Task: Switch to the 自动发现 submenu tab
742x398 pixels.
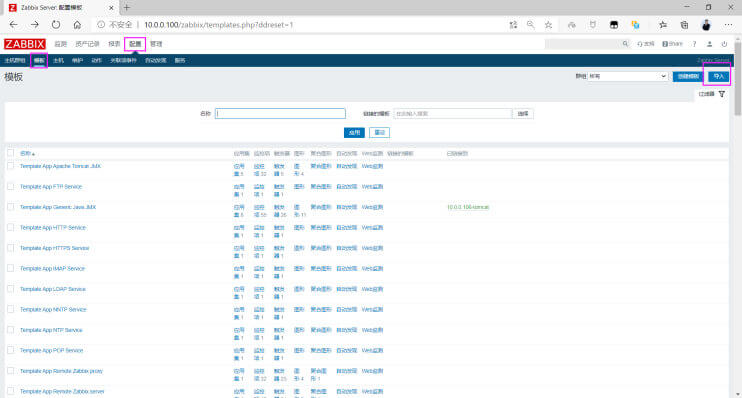Action: click(156, 61)
